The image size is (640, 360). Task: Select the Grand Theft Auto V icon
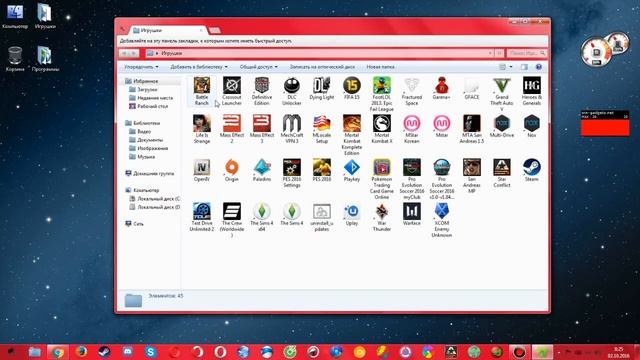click(x=502, y=93)
